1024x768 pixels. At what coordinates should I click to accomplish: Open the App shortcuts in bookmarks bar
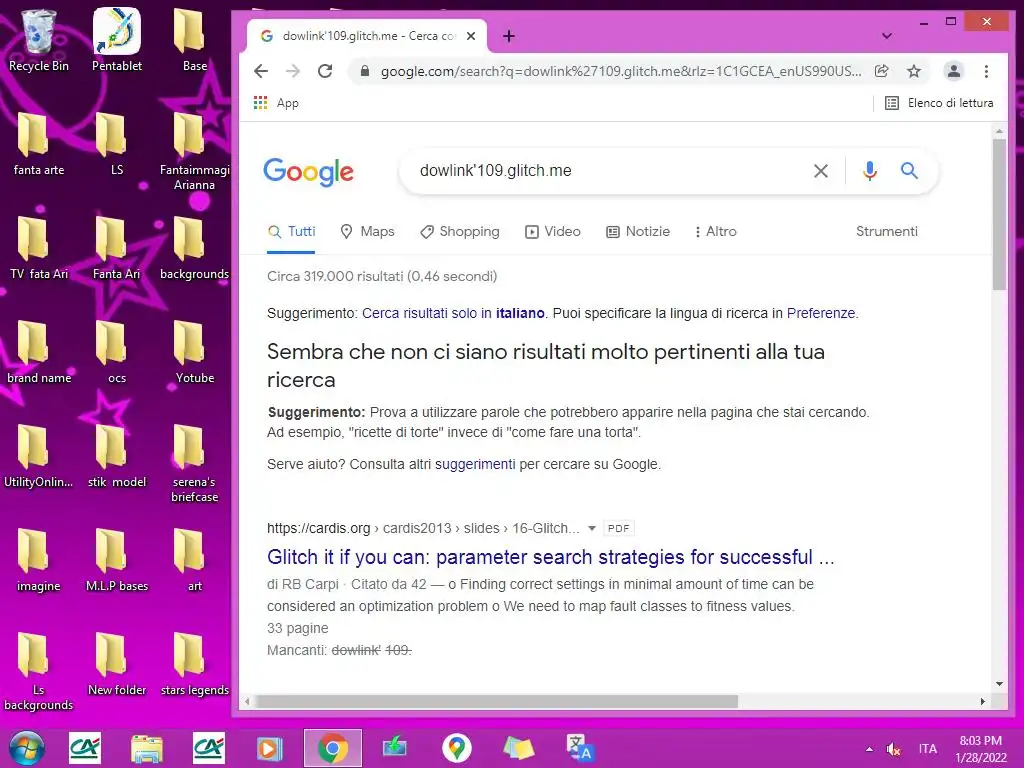(x=276, y=103)
